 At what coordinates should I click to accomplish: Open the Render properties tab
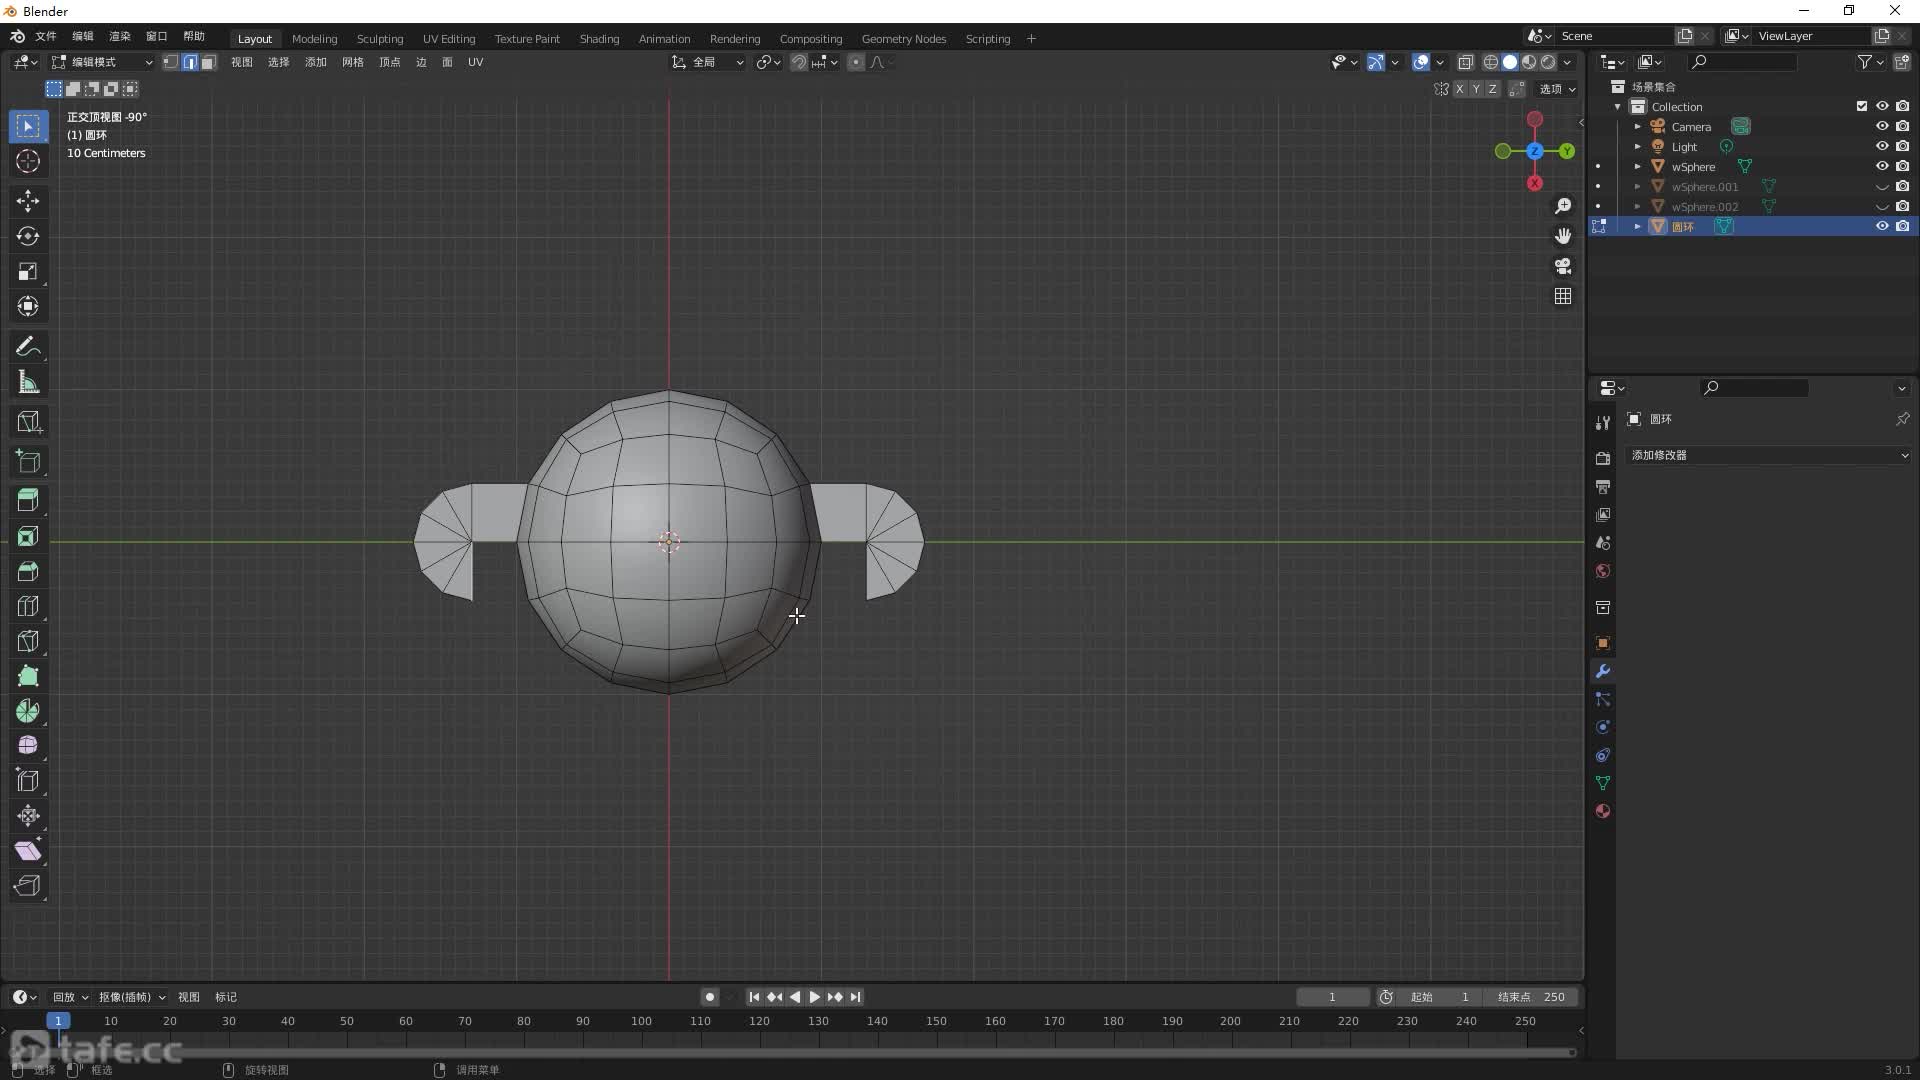pyautogui.click(x=1603, y=458)
